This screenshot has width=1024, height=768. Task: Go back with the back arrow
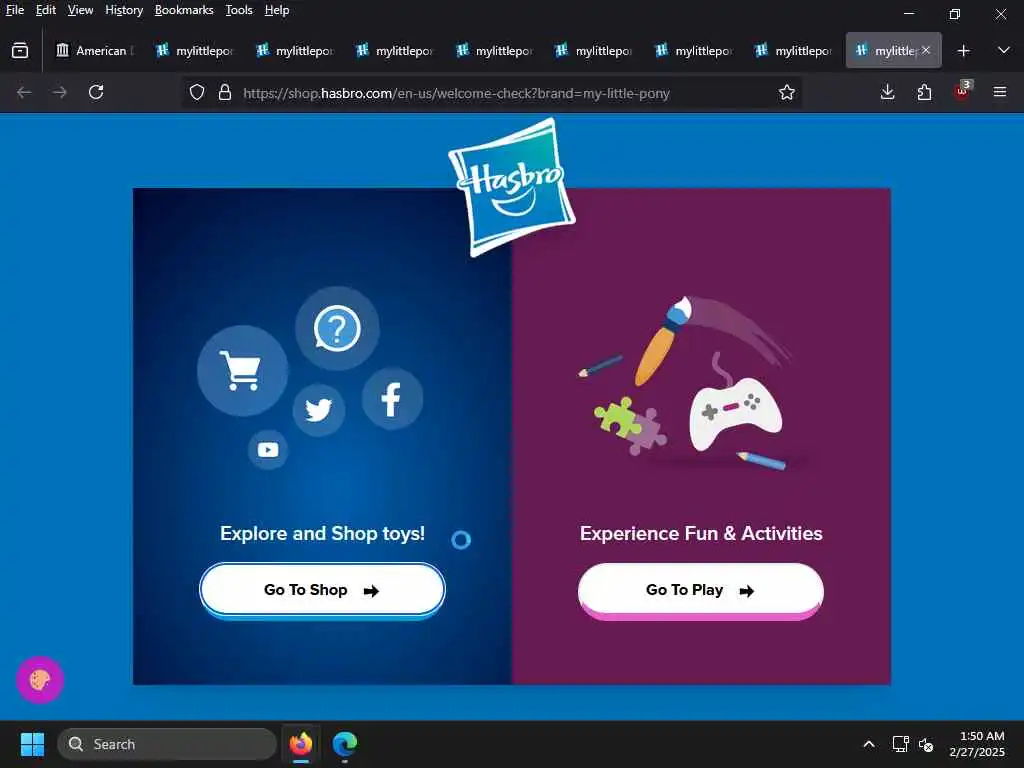[x=24, y=93]
